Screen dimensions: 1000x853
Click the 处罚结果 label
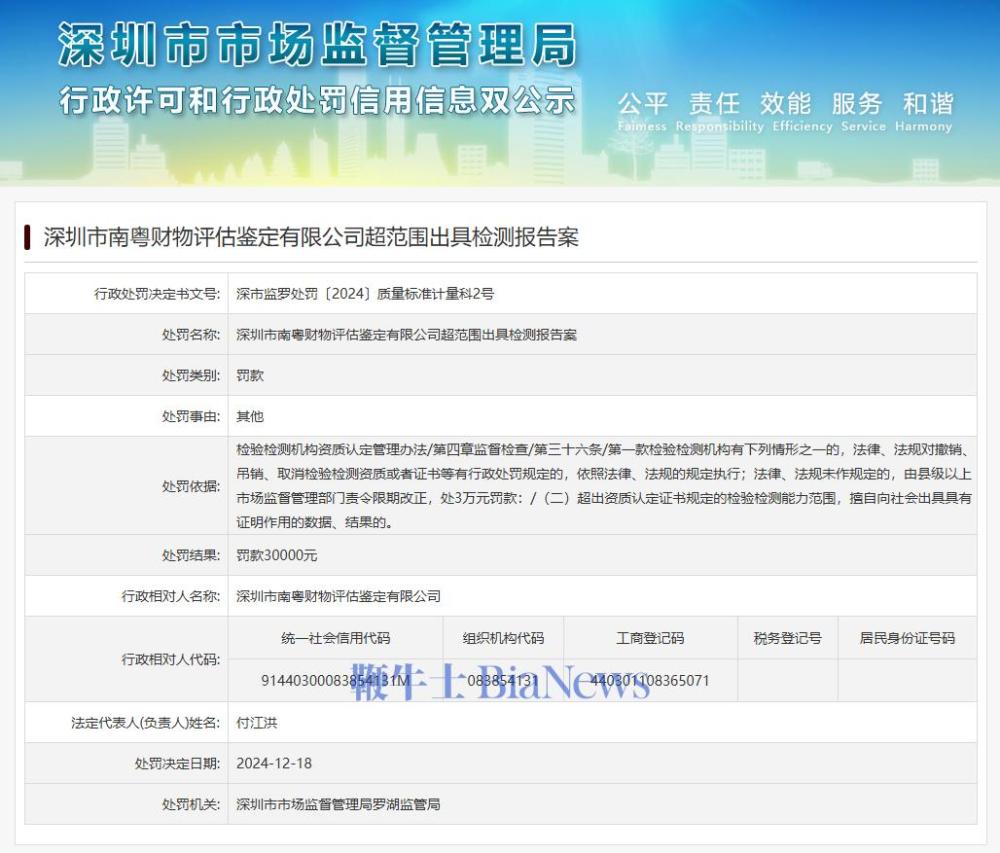click(191, 555)
